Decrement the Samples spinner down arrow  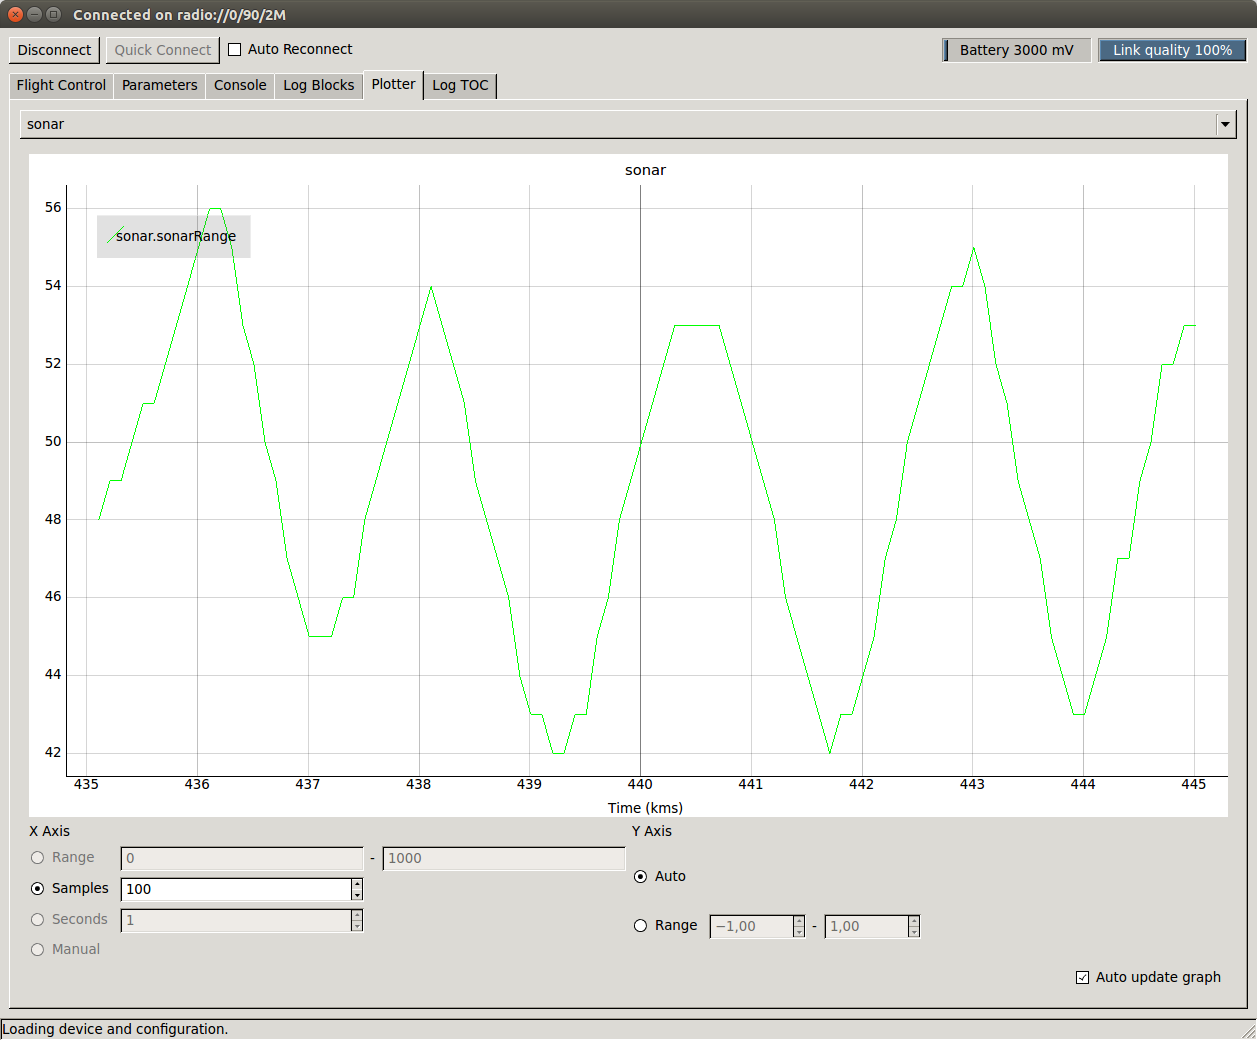357,894
